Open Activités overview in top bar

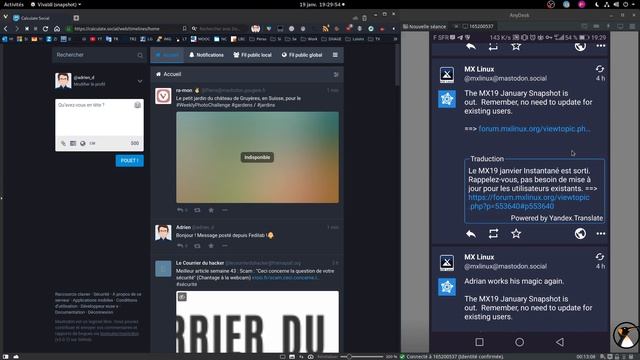coord(13,4)
